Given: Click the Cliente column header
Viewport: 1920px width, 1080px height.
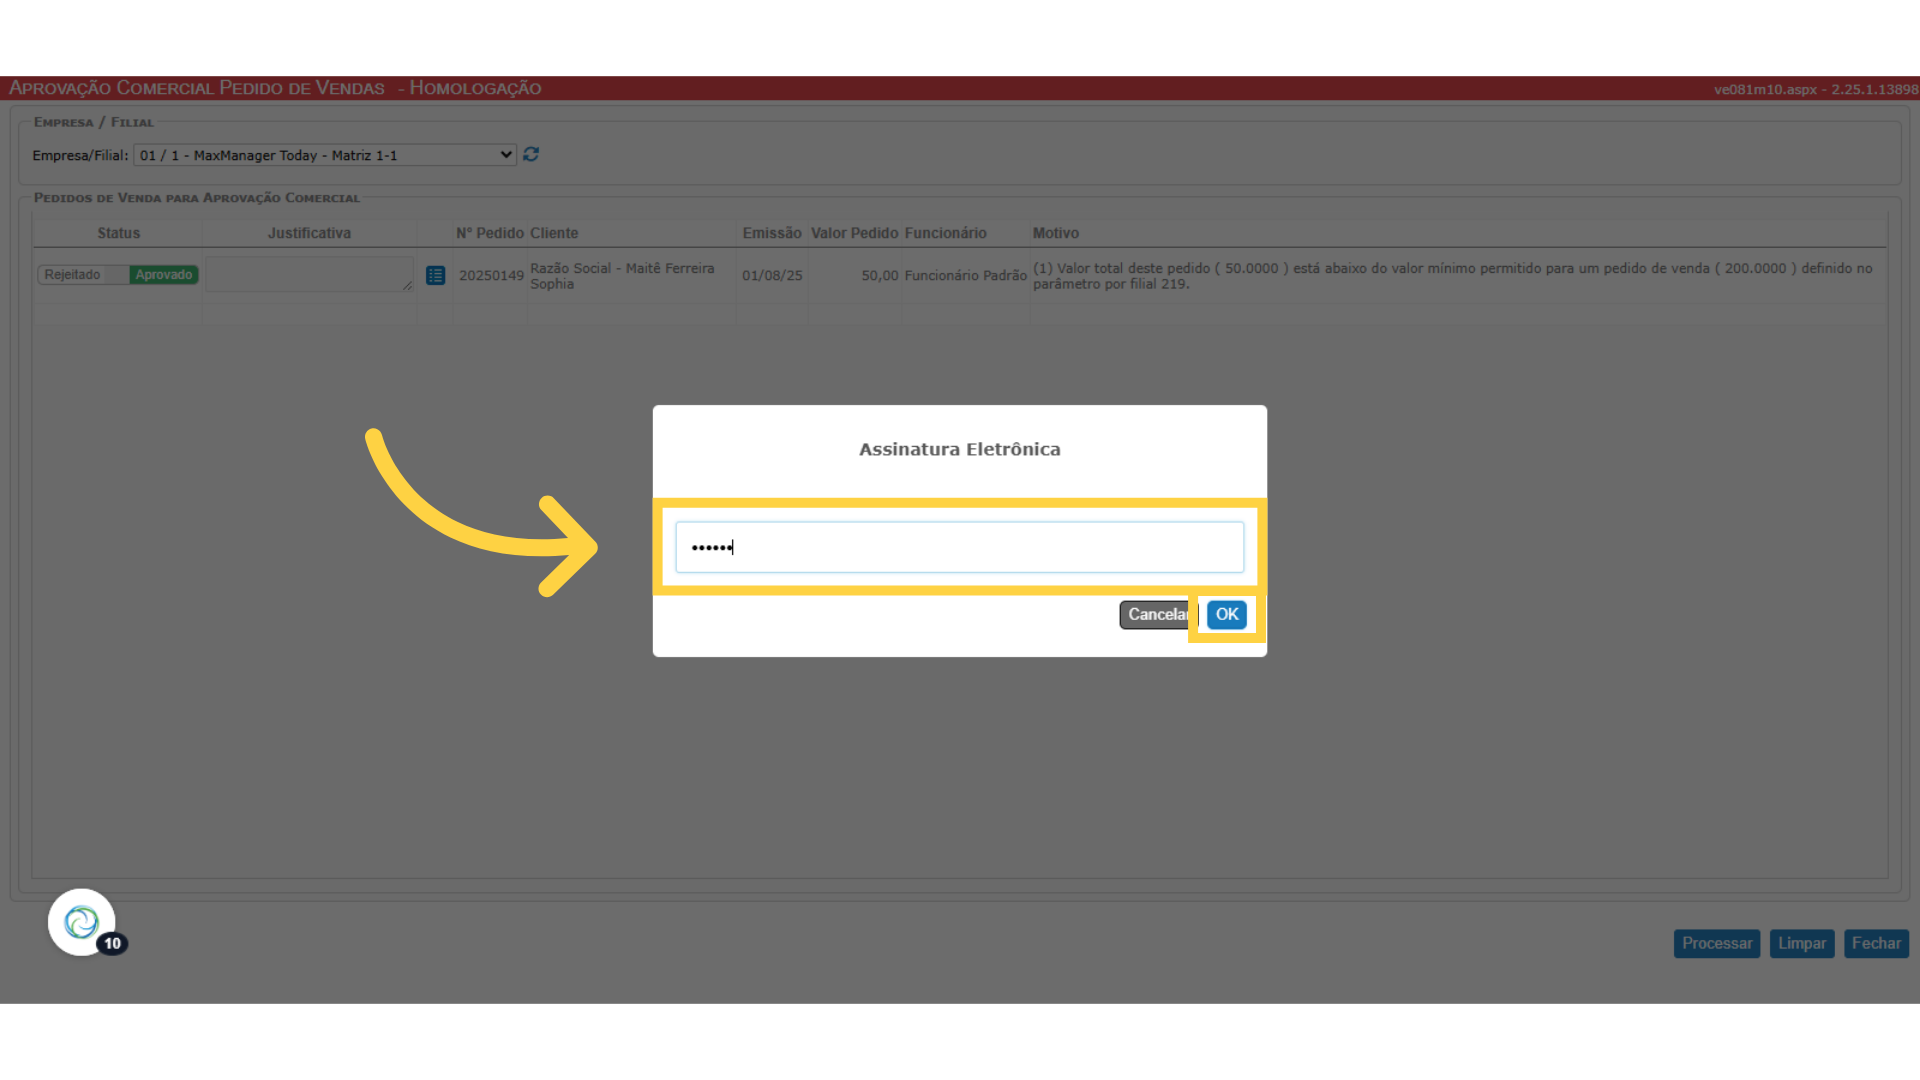Looking at the screenshot, I should (554, 233).
